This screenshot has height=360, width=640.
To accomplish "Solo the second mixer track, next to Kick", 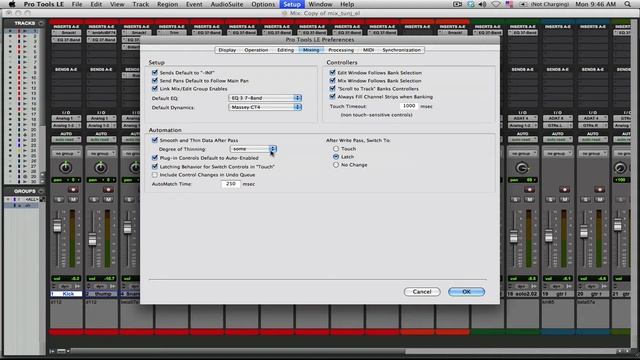I will (94, 200).
